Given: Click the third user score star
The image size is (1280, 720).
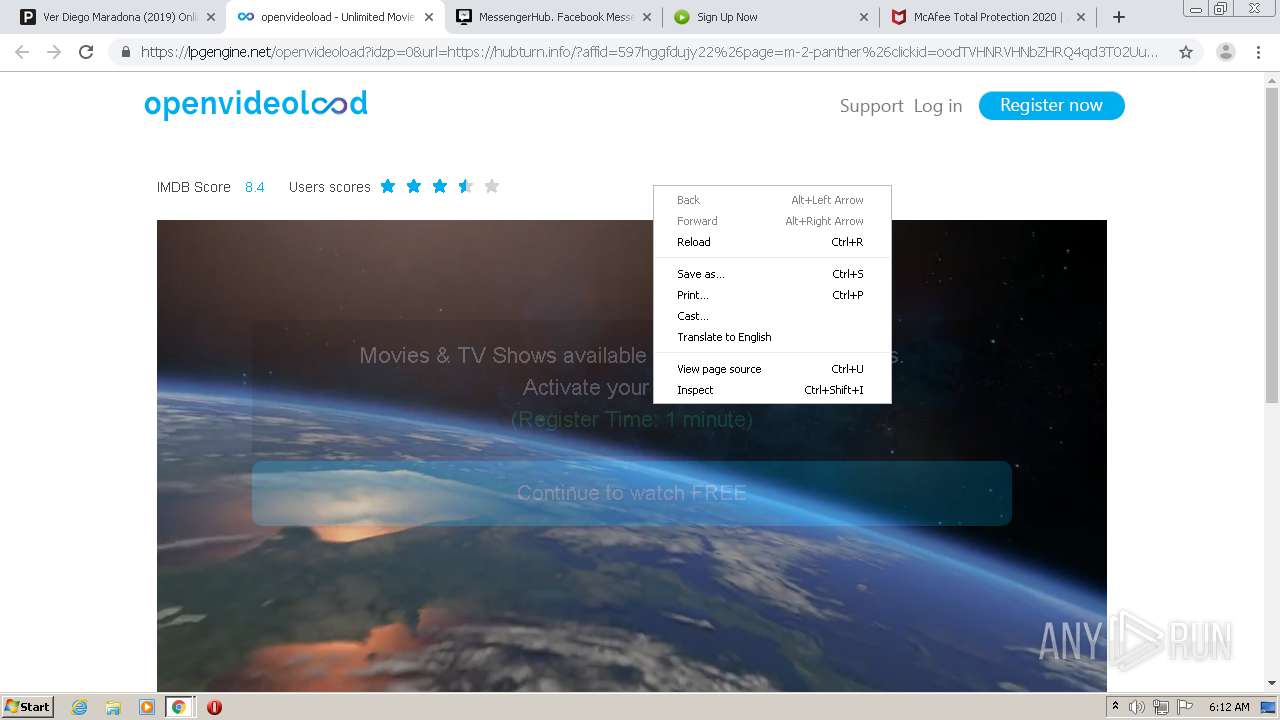Looking at the screenshot, I should click(x=440, y=186).
